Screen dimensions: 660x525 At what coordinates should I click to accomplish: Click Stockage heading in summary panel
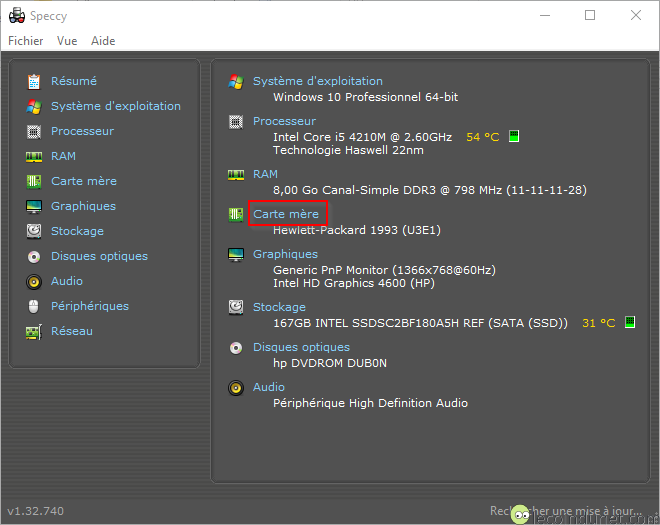coord(279,307)
